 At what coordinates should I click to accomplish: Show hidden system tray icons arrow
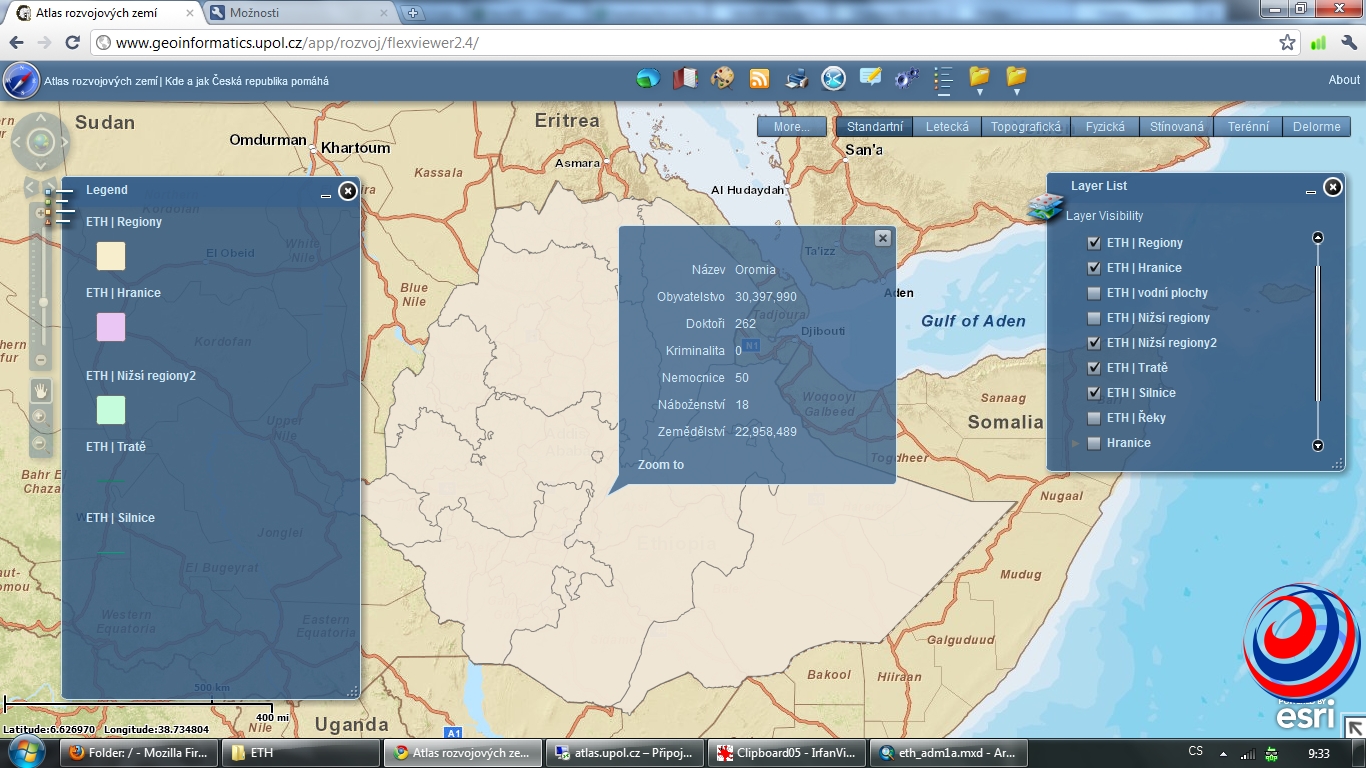pyautogui.click(x=1222, y=752)
